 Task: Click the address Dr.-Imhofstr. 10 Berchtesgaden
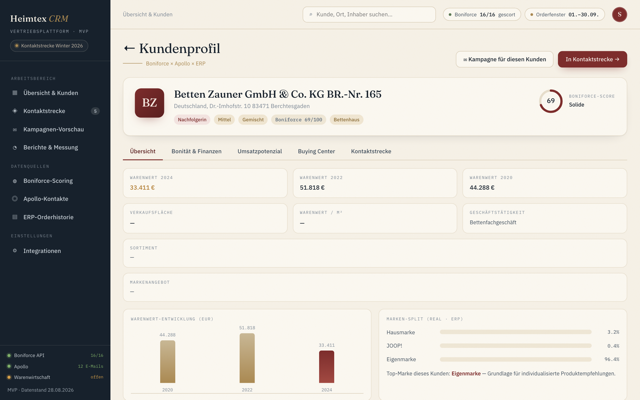(242, 106)
